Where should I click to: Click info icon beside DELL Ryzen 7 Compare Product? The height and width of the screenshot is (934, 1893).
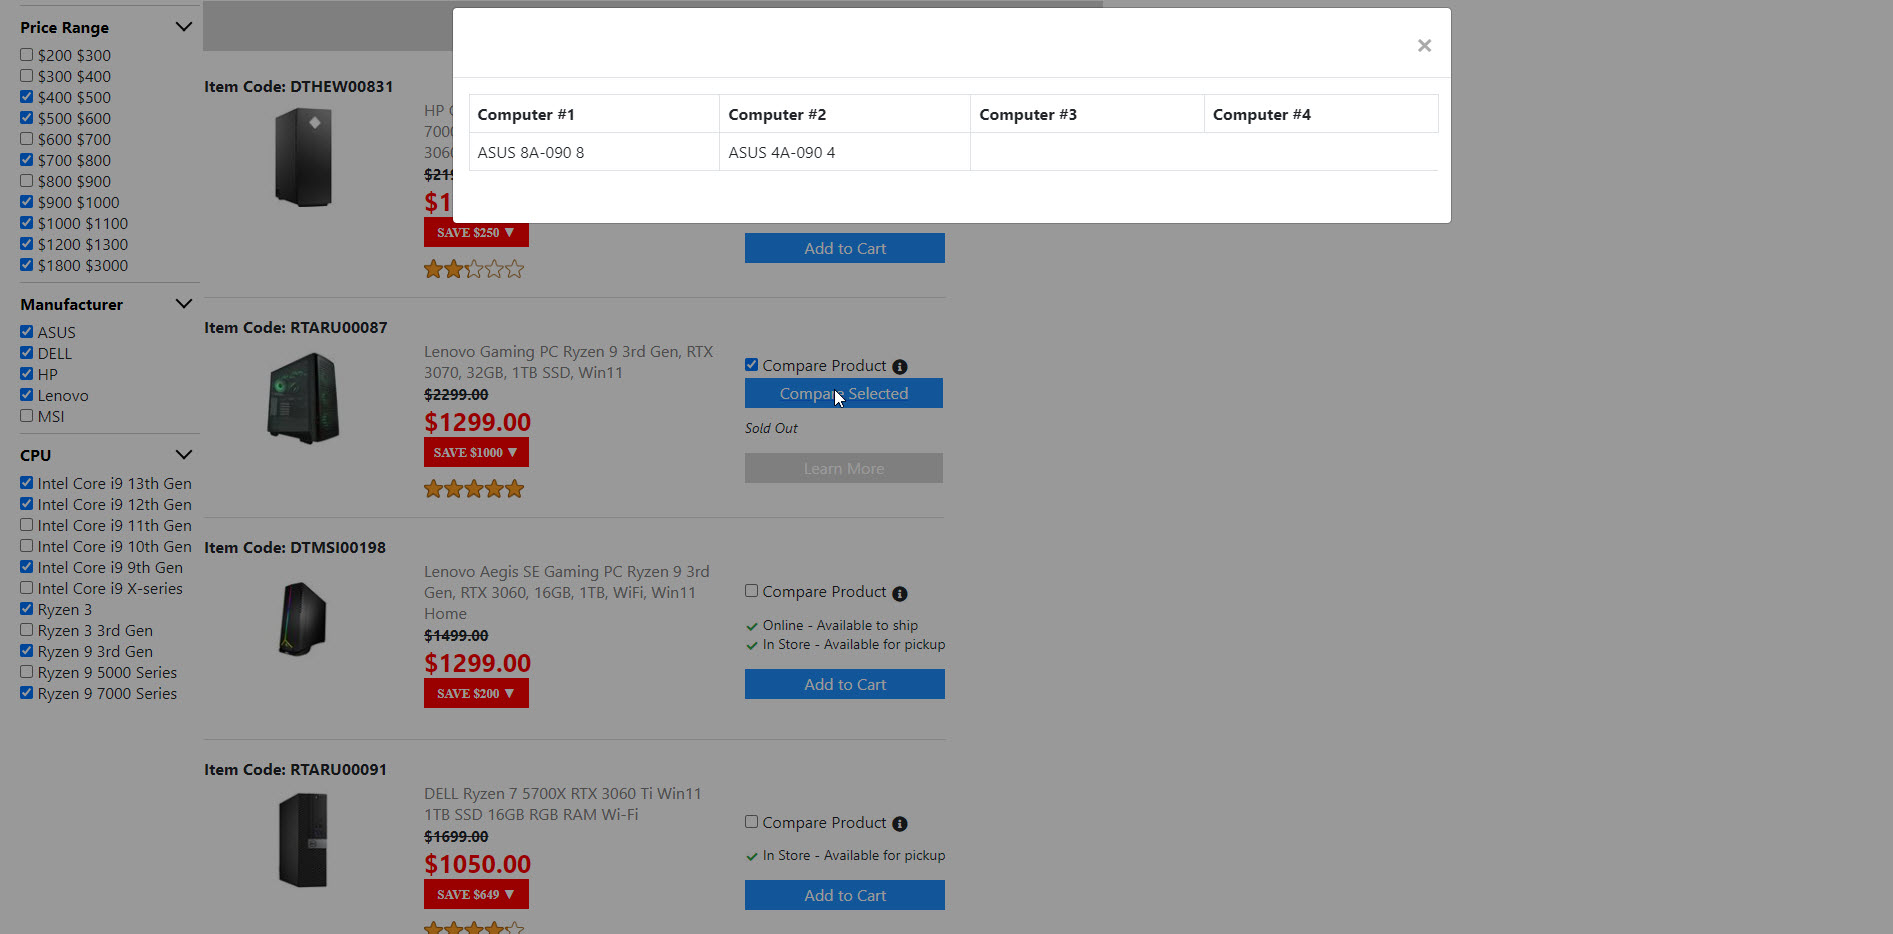click(899, 824)
